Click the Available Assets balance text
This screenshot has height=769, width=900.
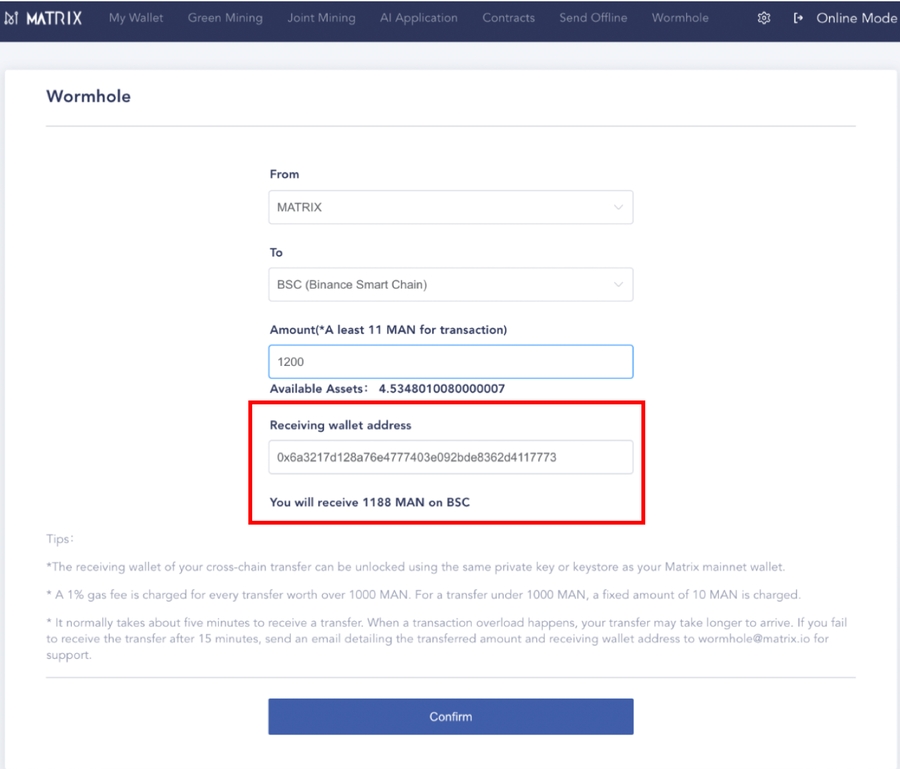point(386,388)
